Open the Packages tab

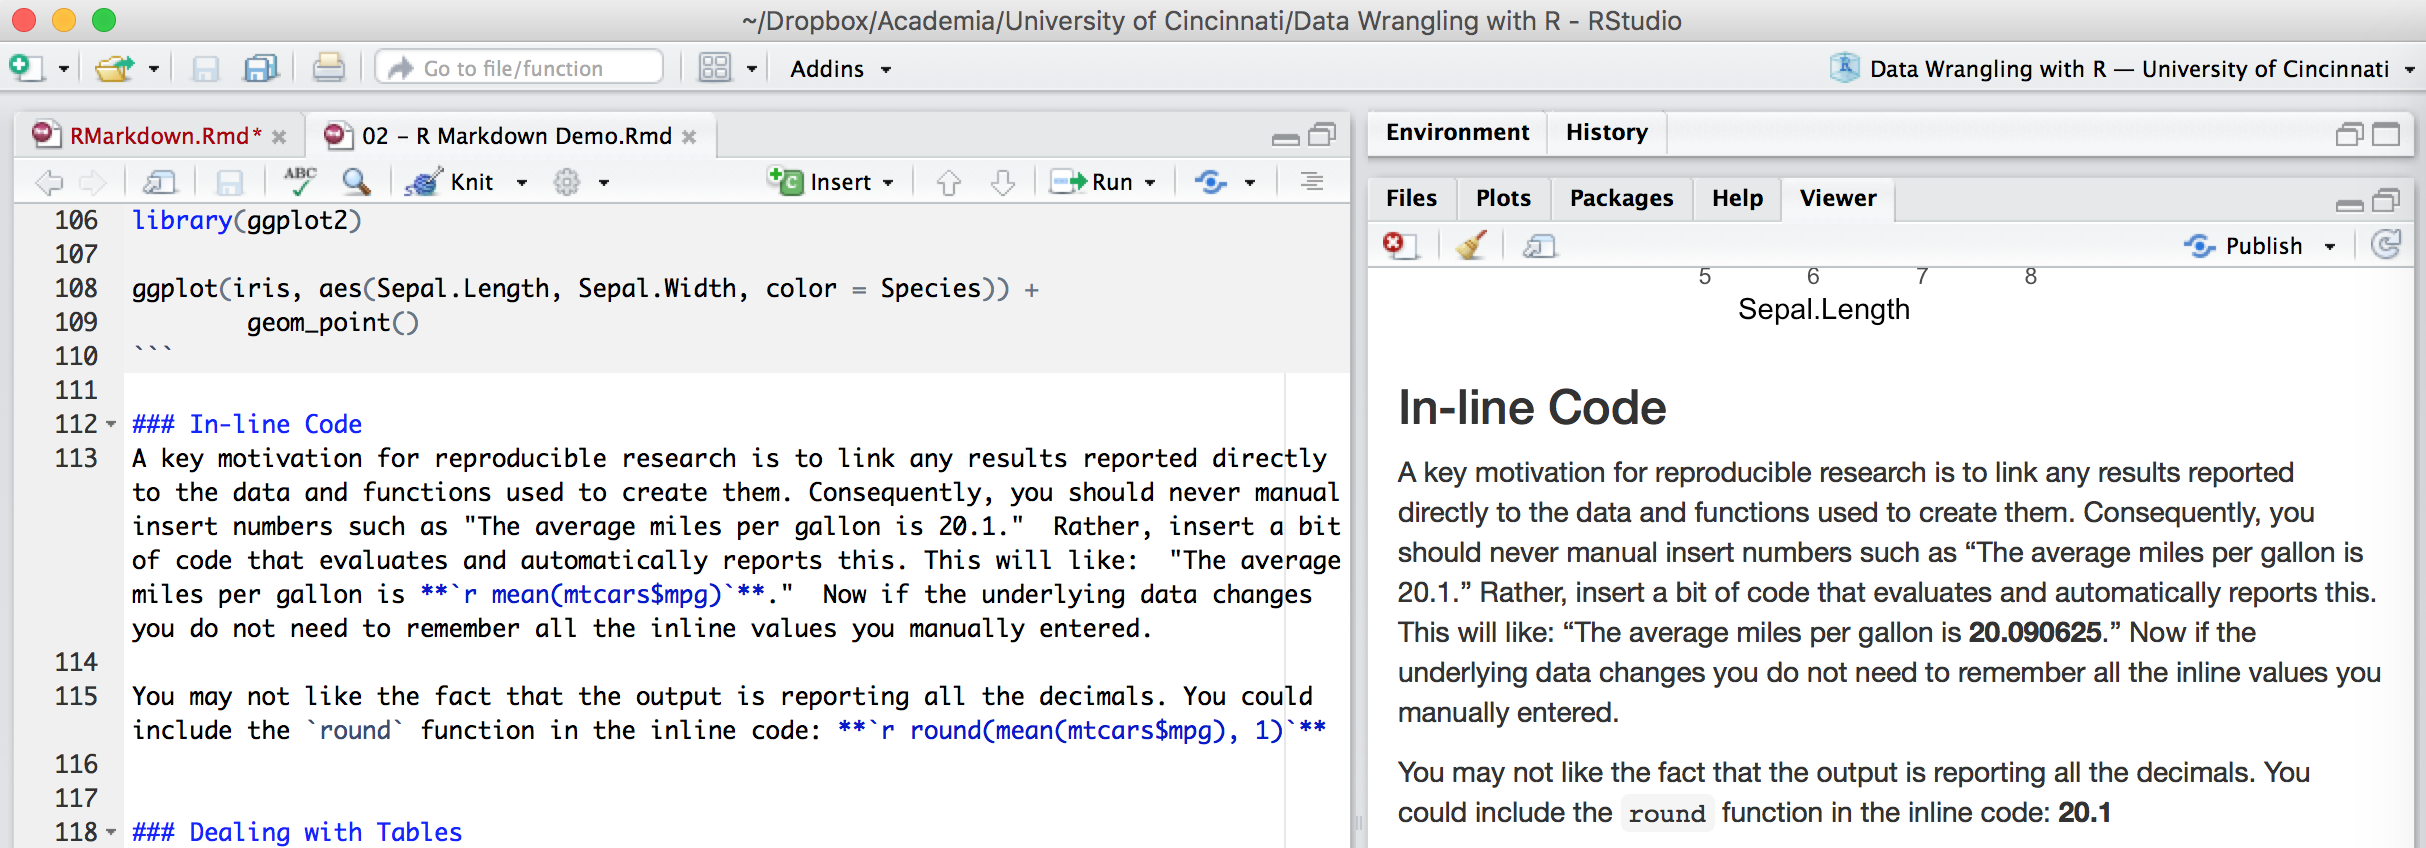tap(1621, 198)
